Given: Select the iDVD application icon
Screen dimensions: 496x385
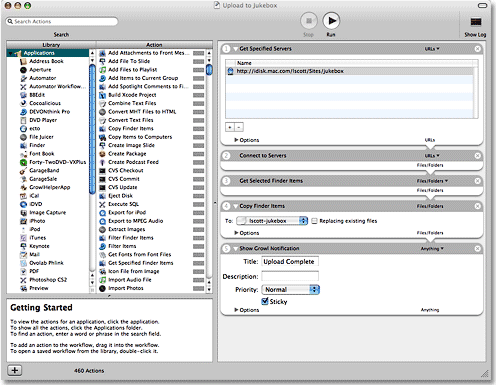Looking at the screenshot, I should [x=23, y=204].
